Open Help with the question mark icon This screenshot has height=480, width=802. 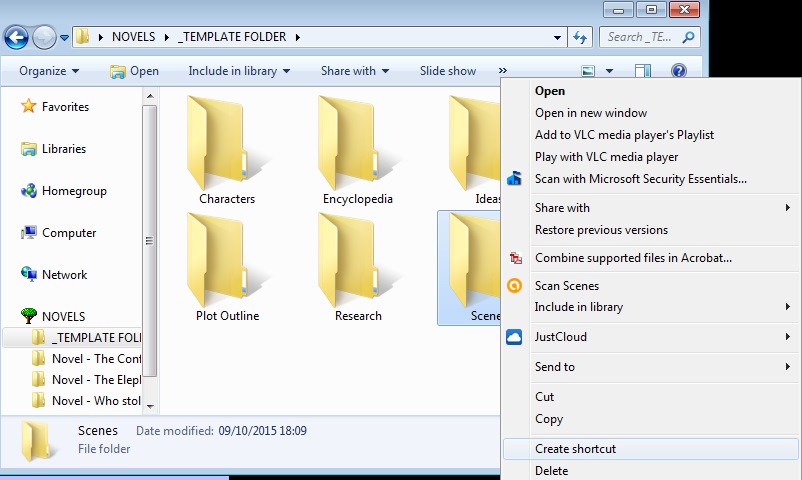tap(679, 71)
